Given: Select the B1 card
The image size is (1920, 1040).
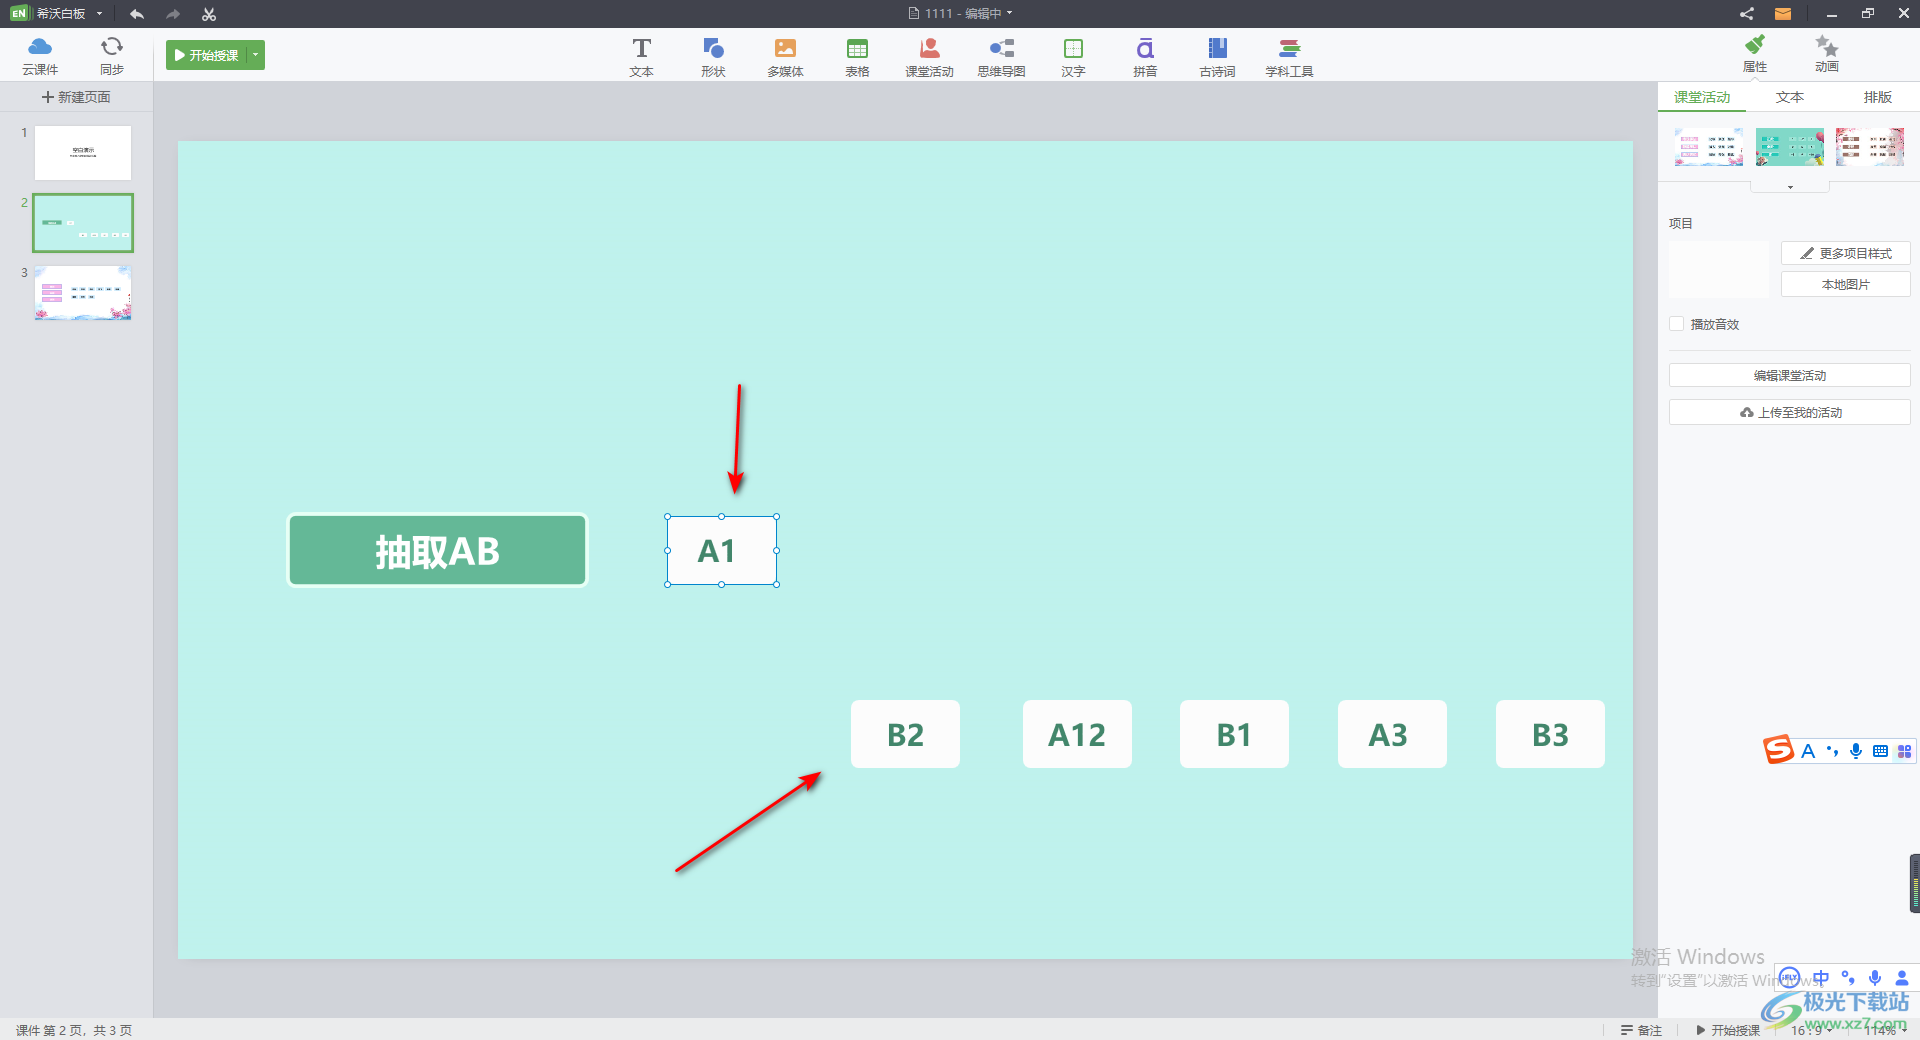Looking at the screenshot, I should click(1234, 734).
